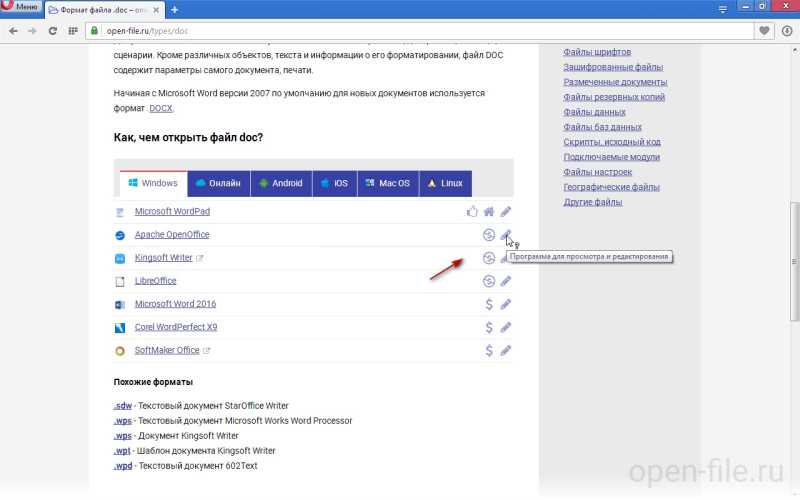Open sidebar link Файлы резервных копий
800x500 pixels.
pyautogui.click(x=614, y=97)
